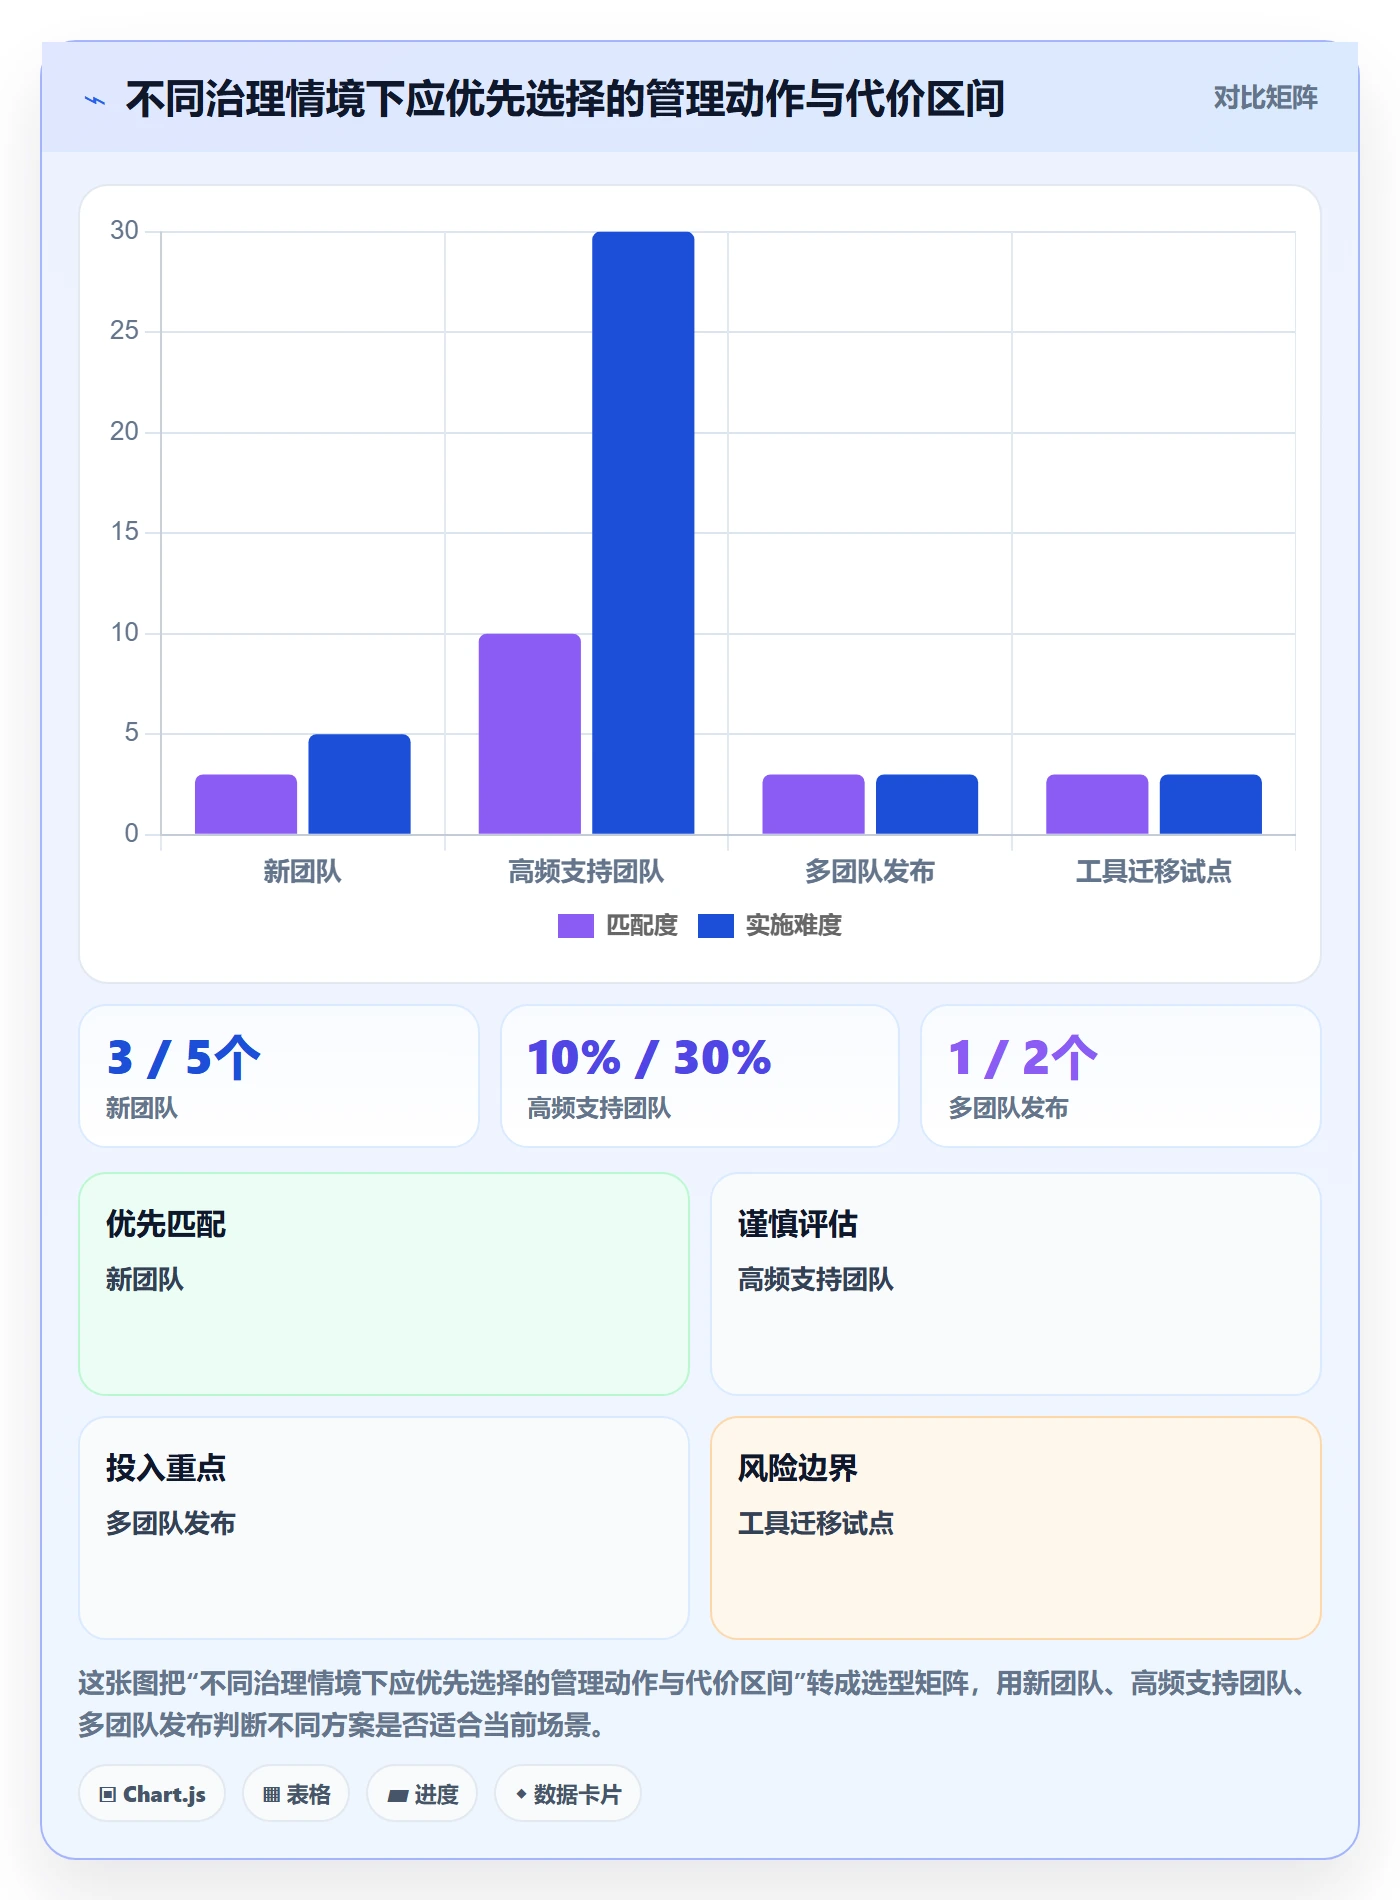
Task: Click the purple 匹配度 bar for 新团队
Action: 246,804
